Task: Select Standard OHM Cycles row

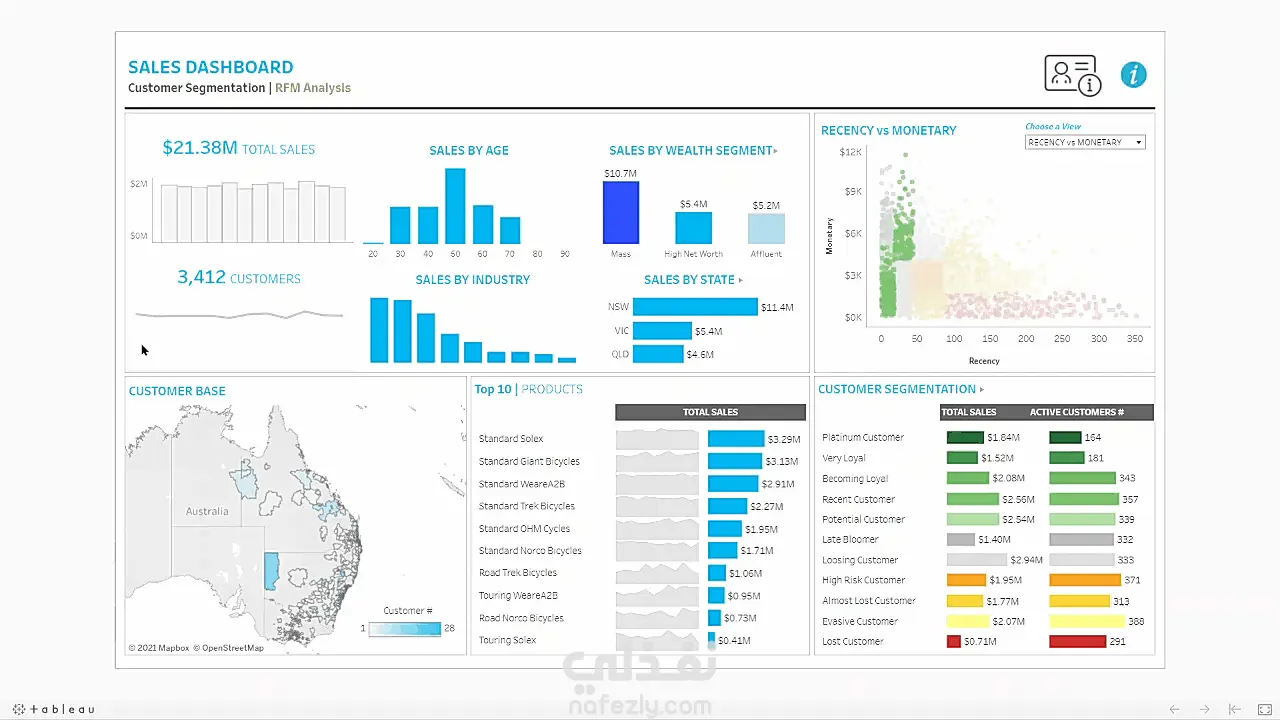Action: tap(524, 528)
